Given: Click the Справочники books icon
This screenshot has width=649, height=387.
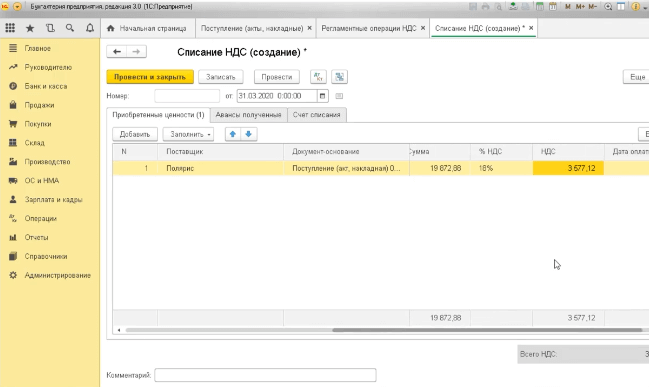Looking at the screenshot, I should [x=13, y=256].
